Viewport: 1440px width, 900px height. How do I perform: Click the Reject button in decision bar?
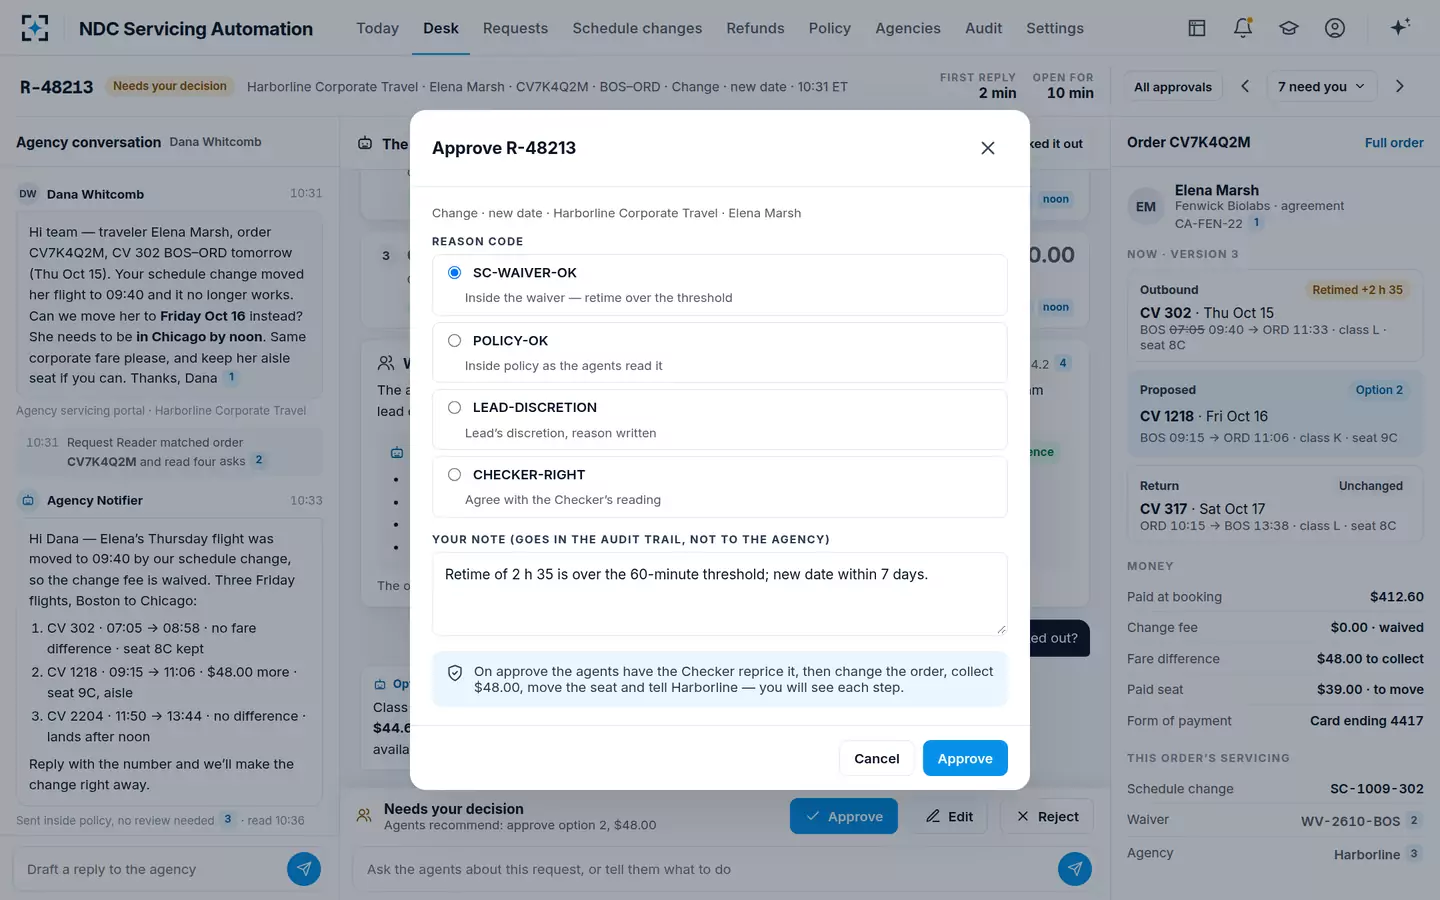click(x=1047, y=816)
